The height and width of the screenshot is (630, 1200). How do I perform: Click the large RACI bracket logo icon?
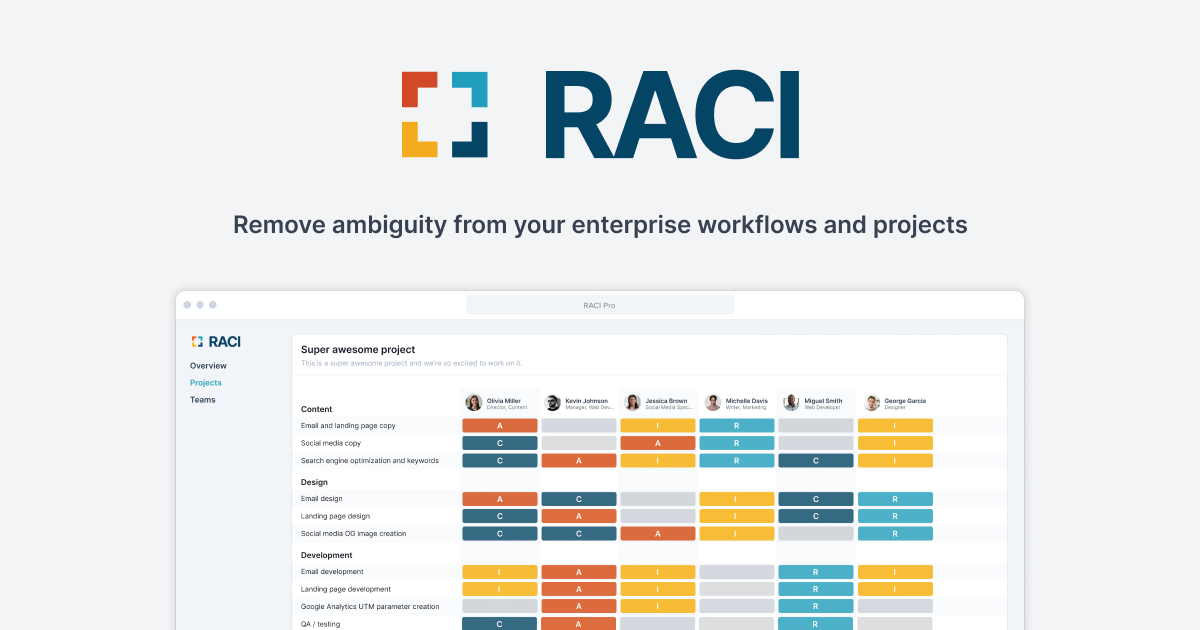(x=445, y=115)
